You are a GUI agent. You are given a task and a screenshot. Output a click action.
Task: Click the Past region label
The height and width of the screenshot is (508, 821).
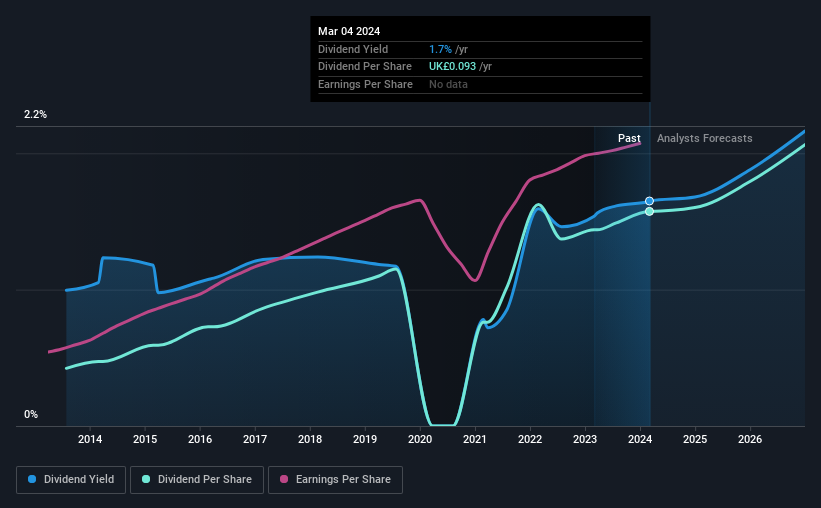coord(629,138)
